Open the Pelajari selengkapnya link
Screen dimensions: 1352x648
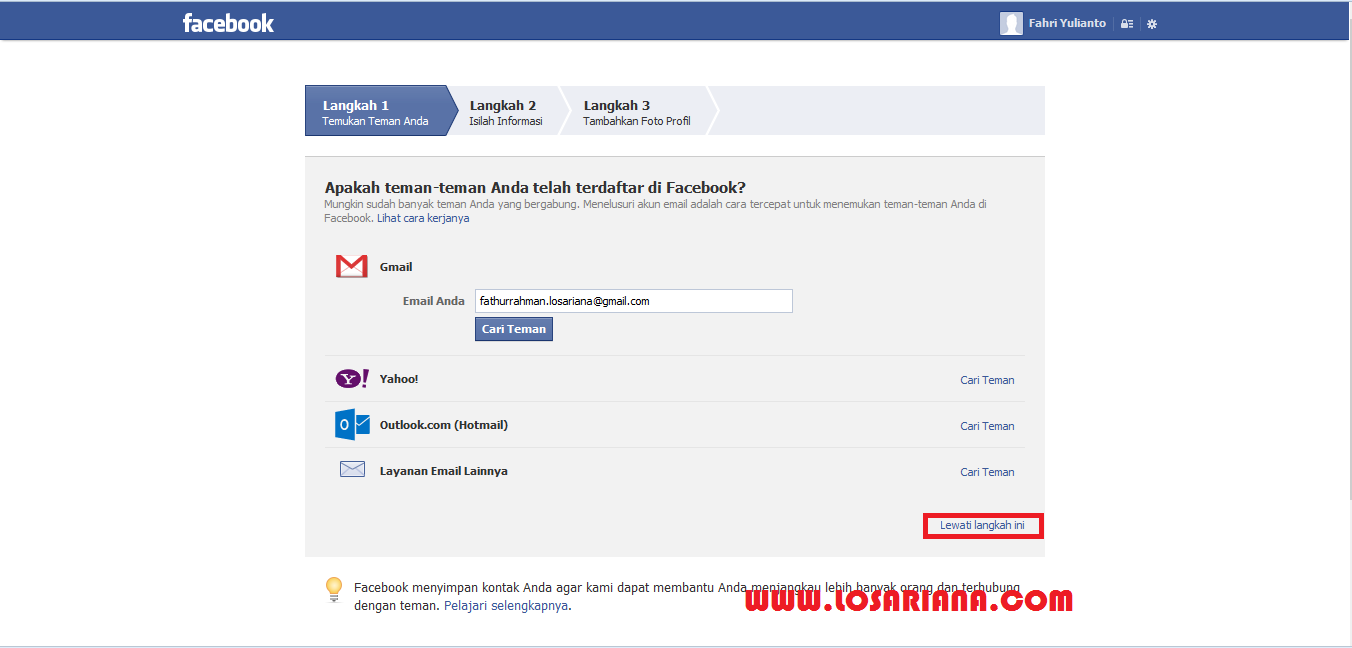[x=506, y=605]
